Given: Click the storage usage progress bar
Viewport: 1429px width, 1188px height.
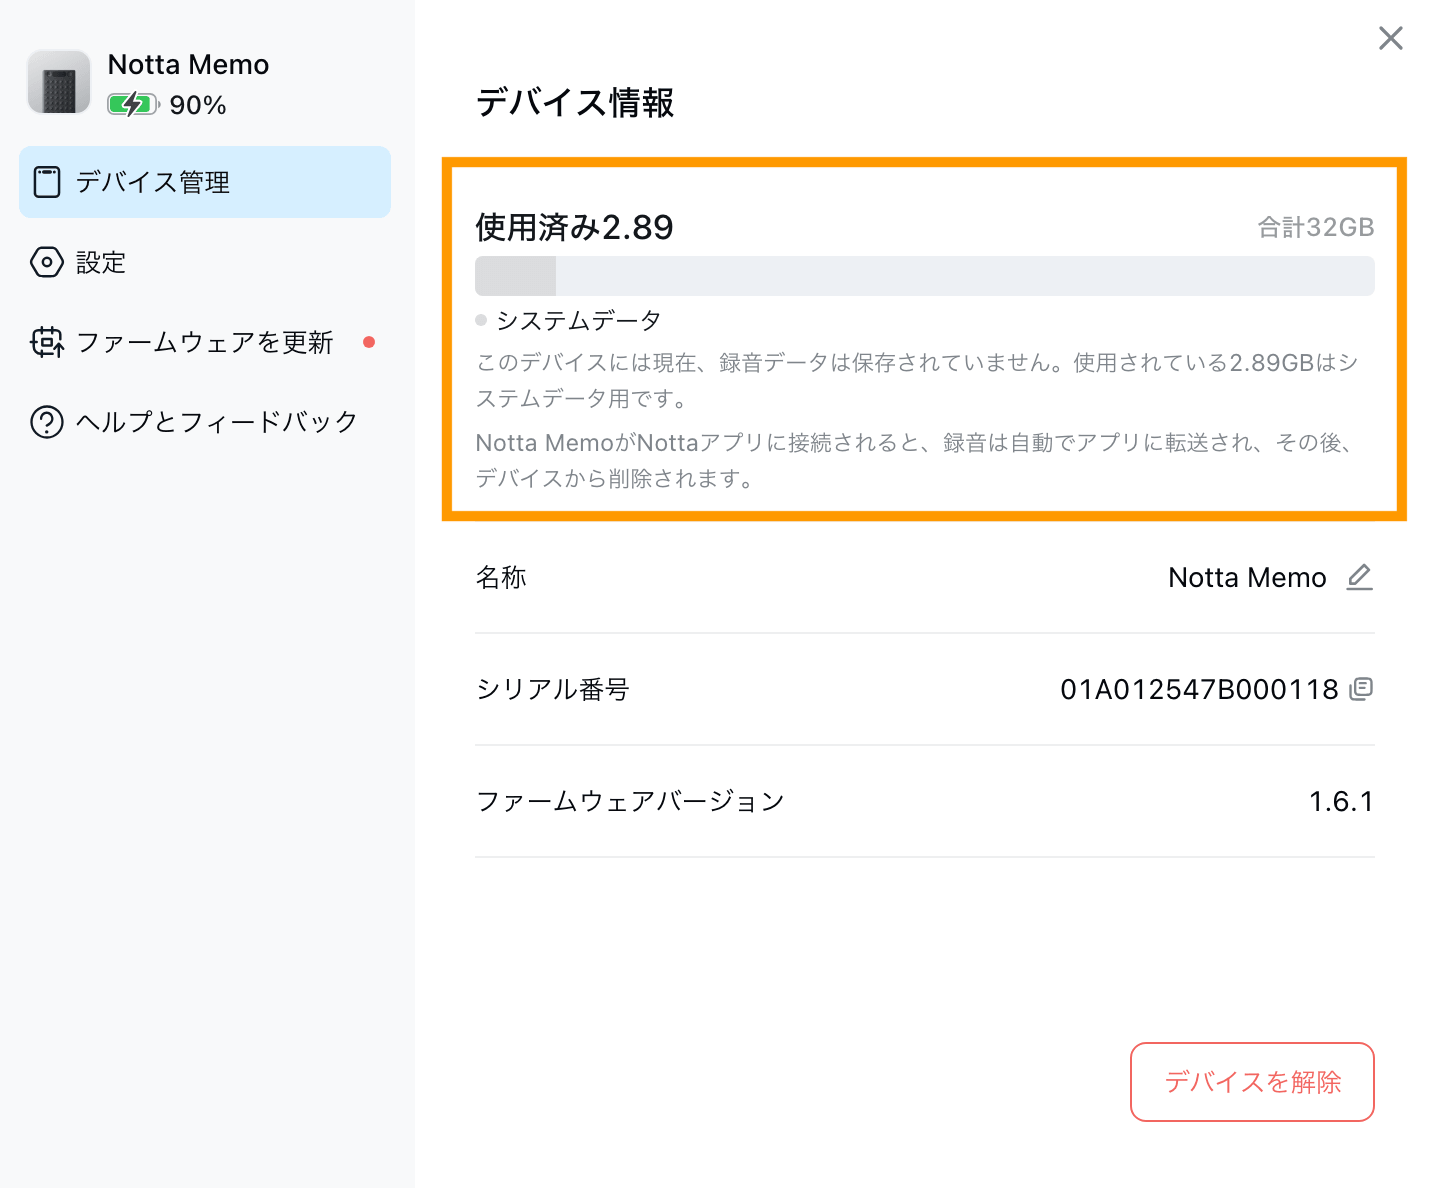Looking at the screenshot, I should 925,276.
